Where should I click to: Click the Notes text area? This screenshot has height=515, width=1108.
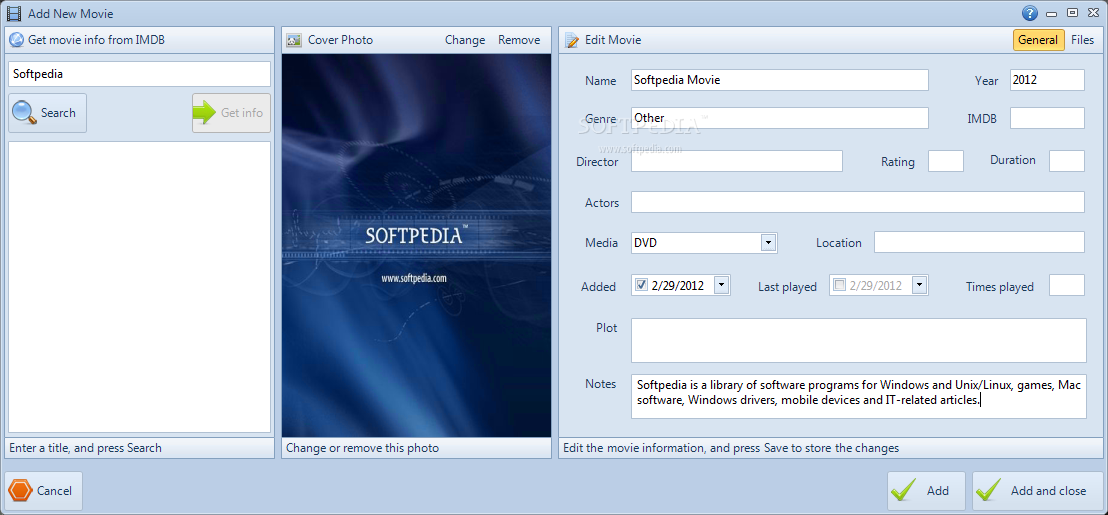(x=859, y=396)
